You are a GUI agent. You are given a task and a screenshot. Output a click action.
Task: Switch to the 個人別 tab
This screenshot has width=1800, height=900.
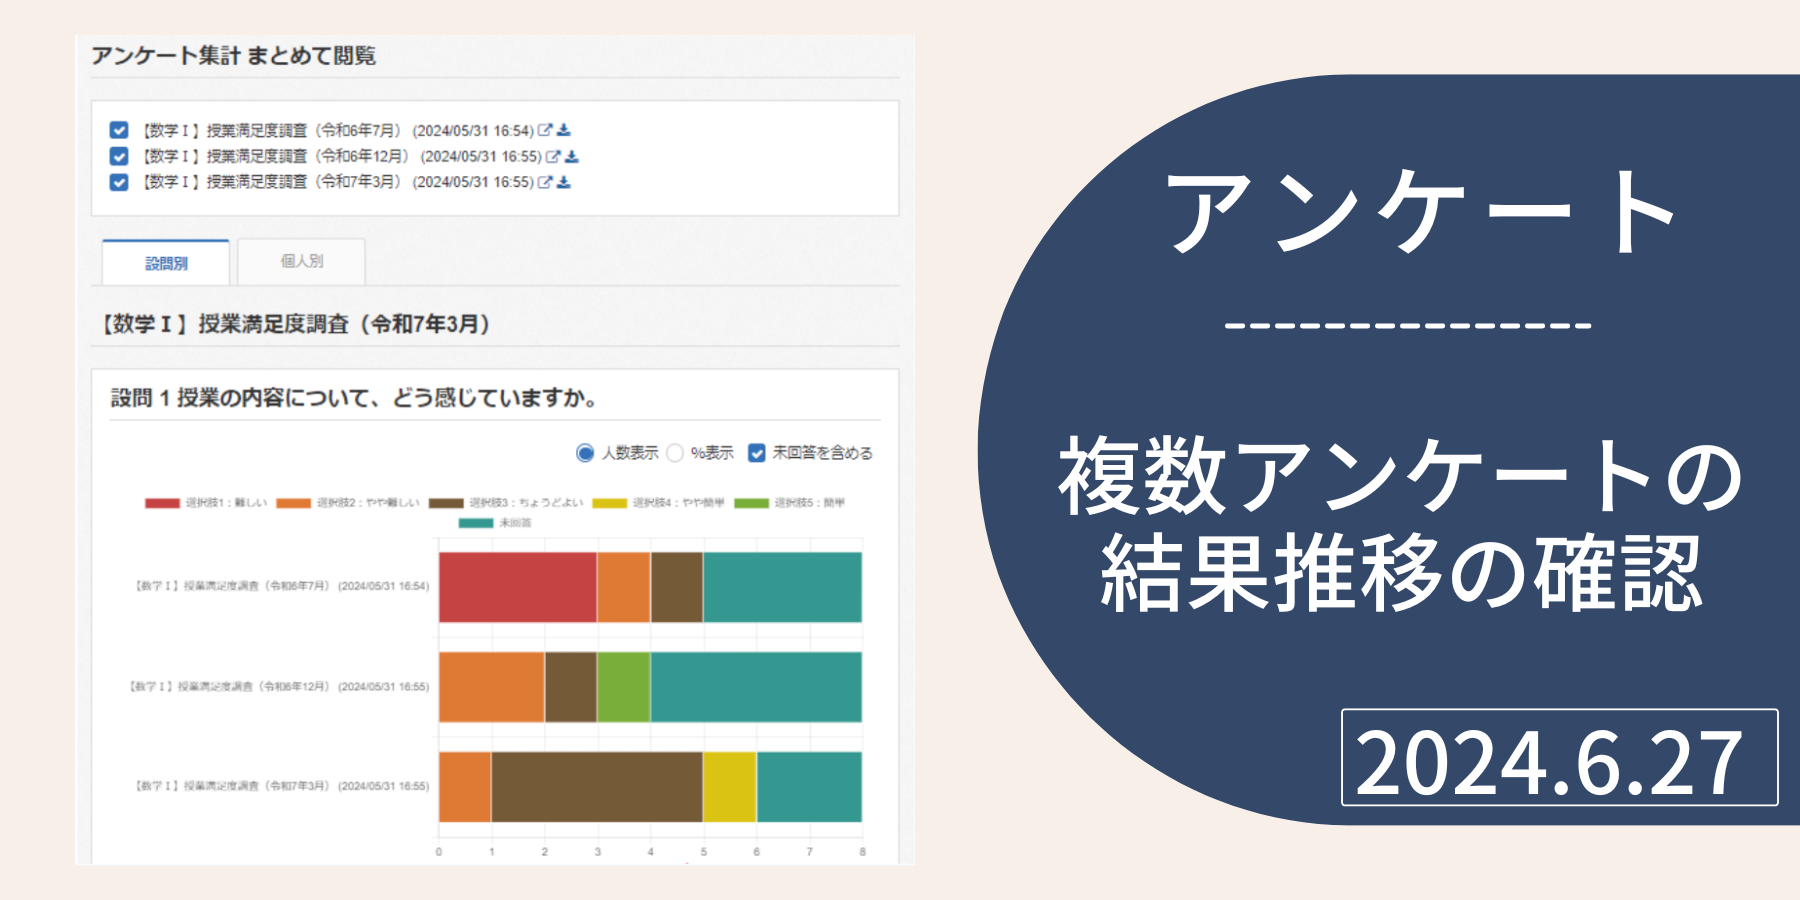[301, 261]
